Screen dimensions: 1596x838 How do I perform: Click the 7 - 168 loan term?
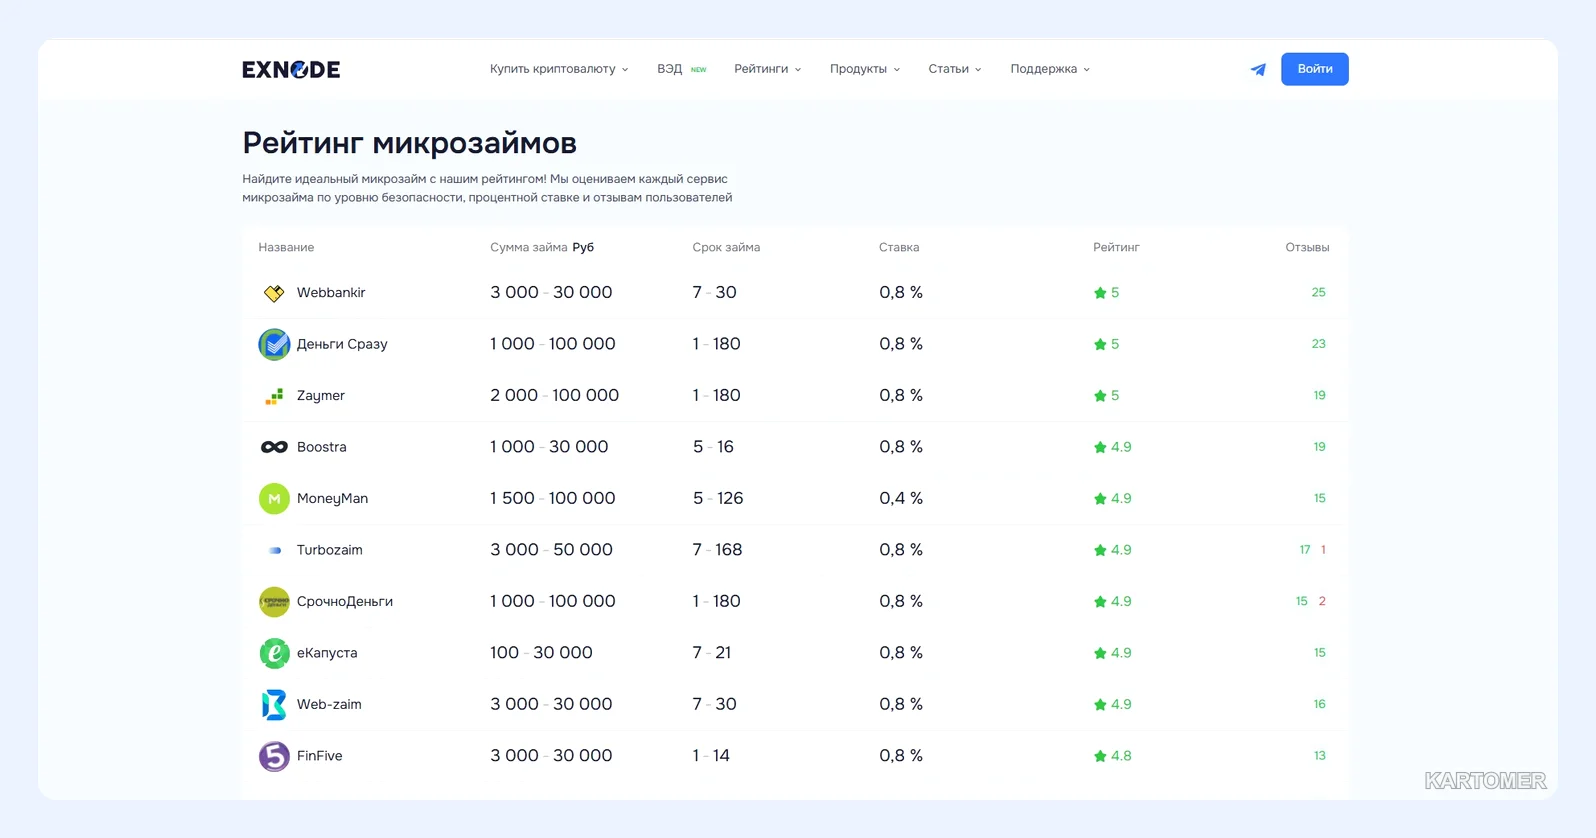[717, 550]
